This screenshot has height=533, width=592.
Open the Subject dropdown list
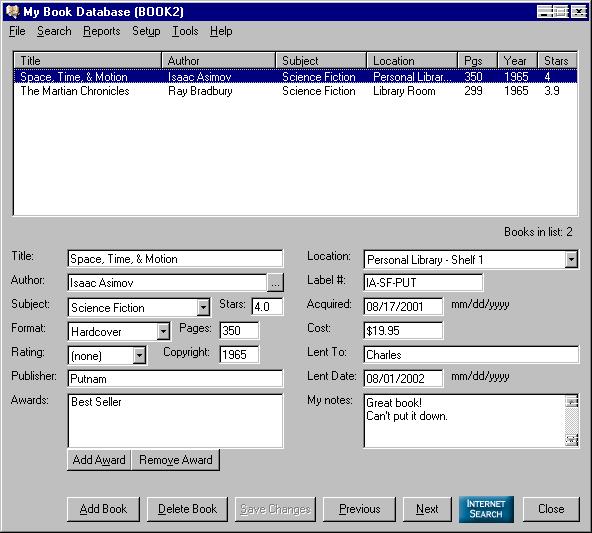[203, 307]
